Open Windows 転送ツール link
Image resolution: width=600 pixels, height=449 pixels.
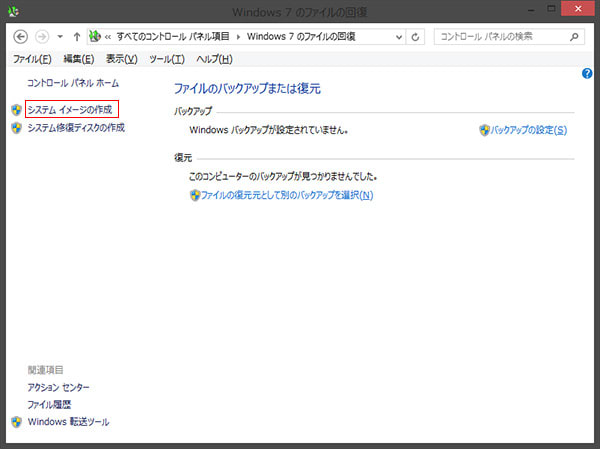[x=68, y=422]
